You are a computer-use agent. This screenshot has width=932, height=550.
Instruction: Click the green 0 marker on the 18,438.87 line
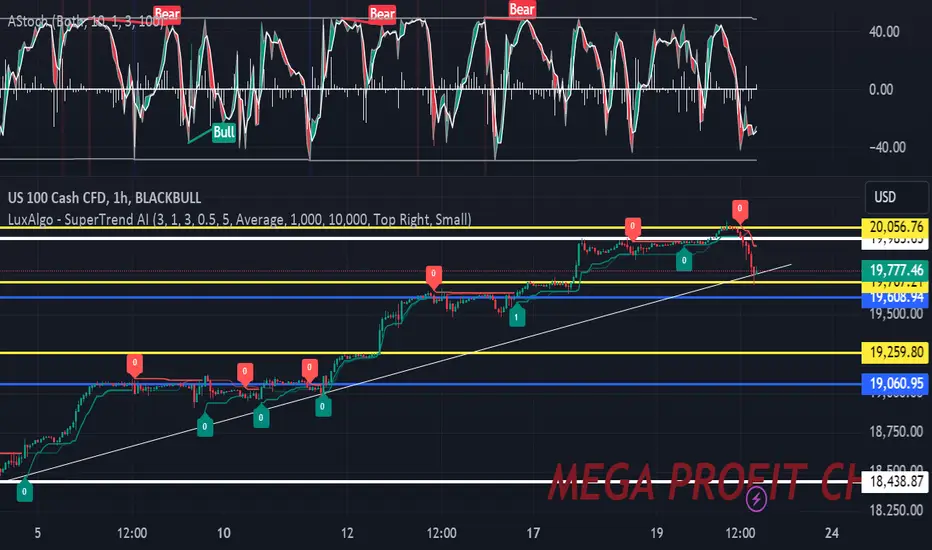pos(24,491)
